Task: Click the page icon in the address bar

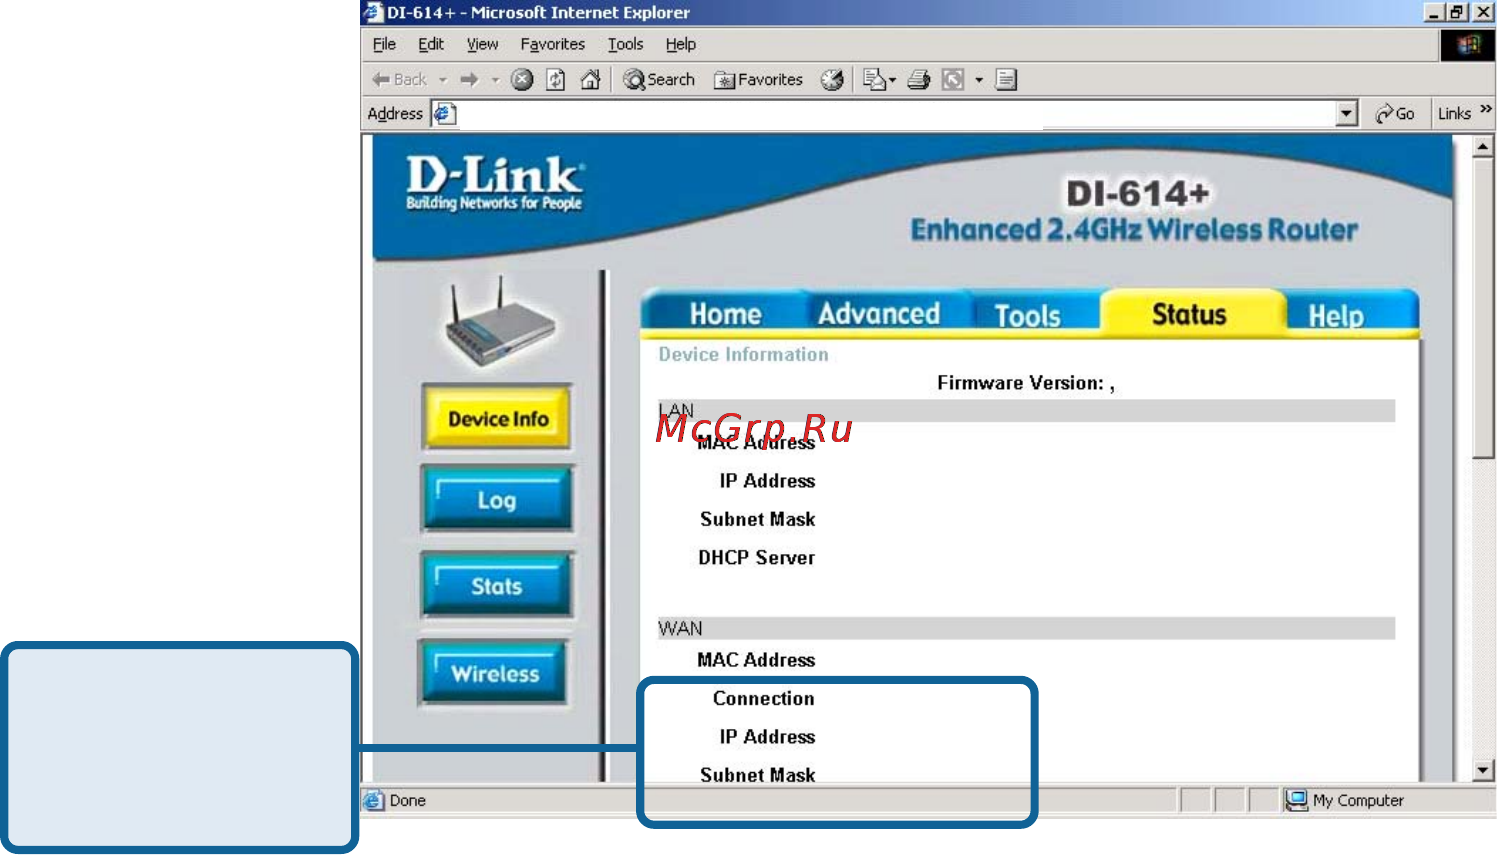Action: point(445,113)
